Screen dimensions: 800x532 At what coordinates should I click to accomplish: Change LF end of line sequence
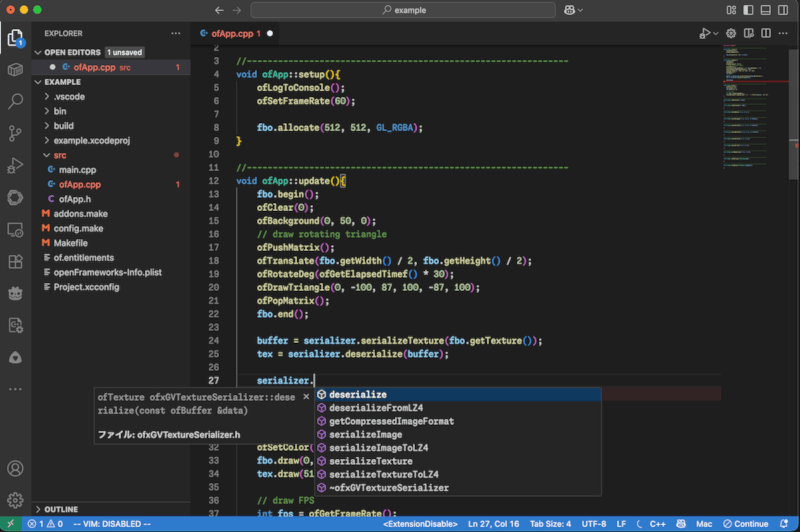621,524
